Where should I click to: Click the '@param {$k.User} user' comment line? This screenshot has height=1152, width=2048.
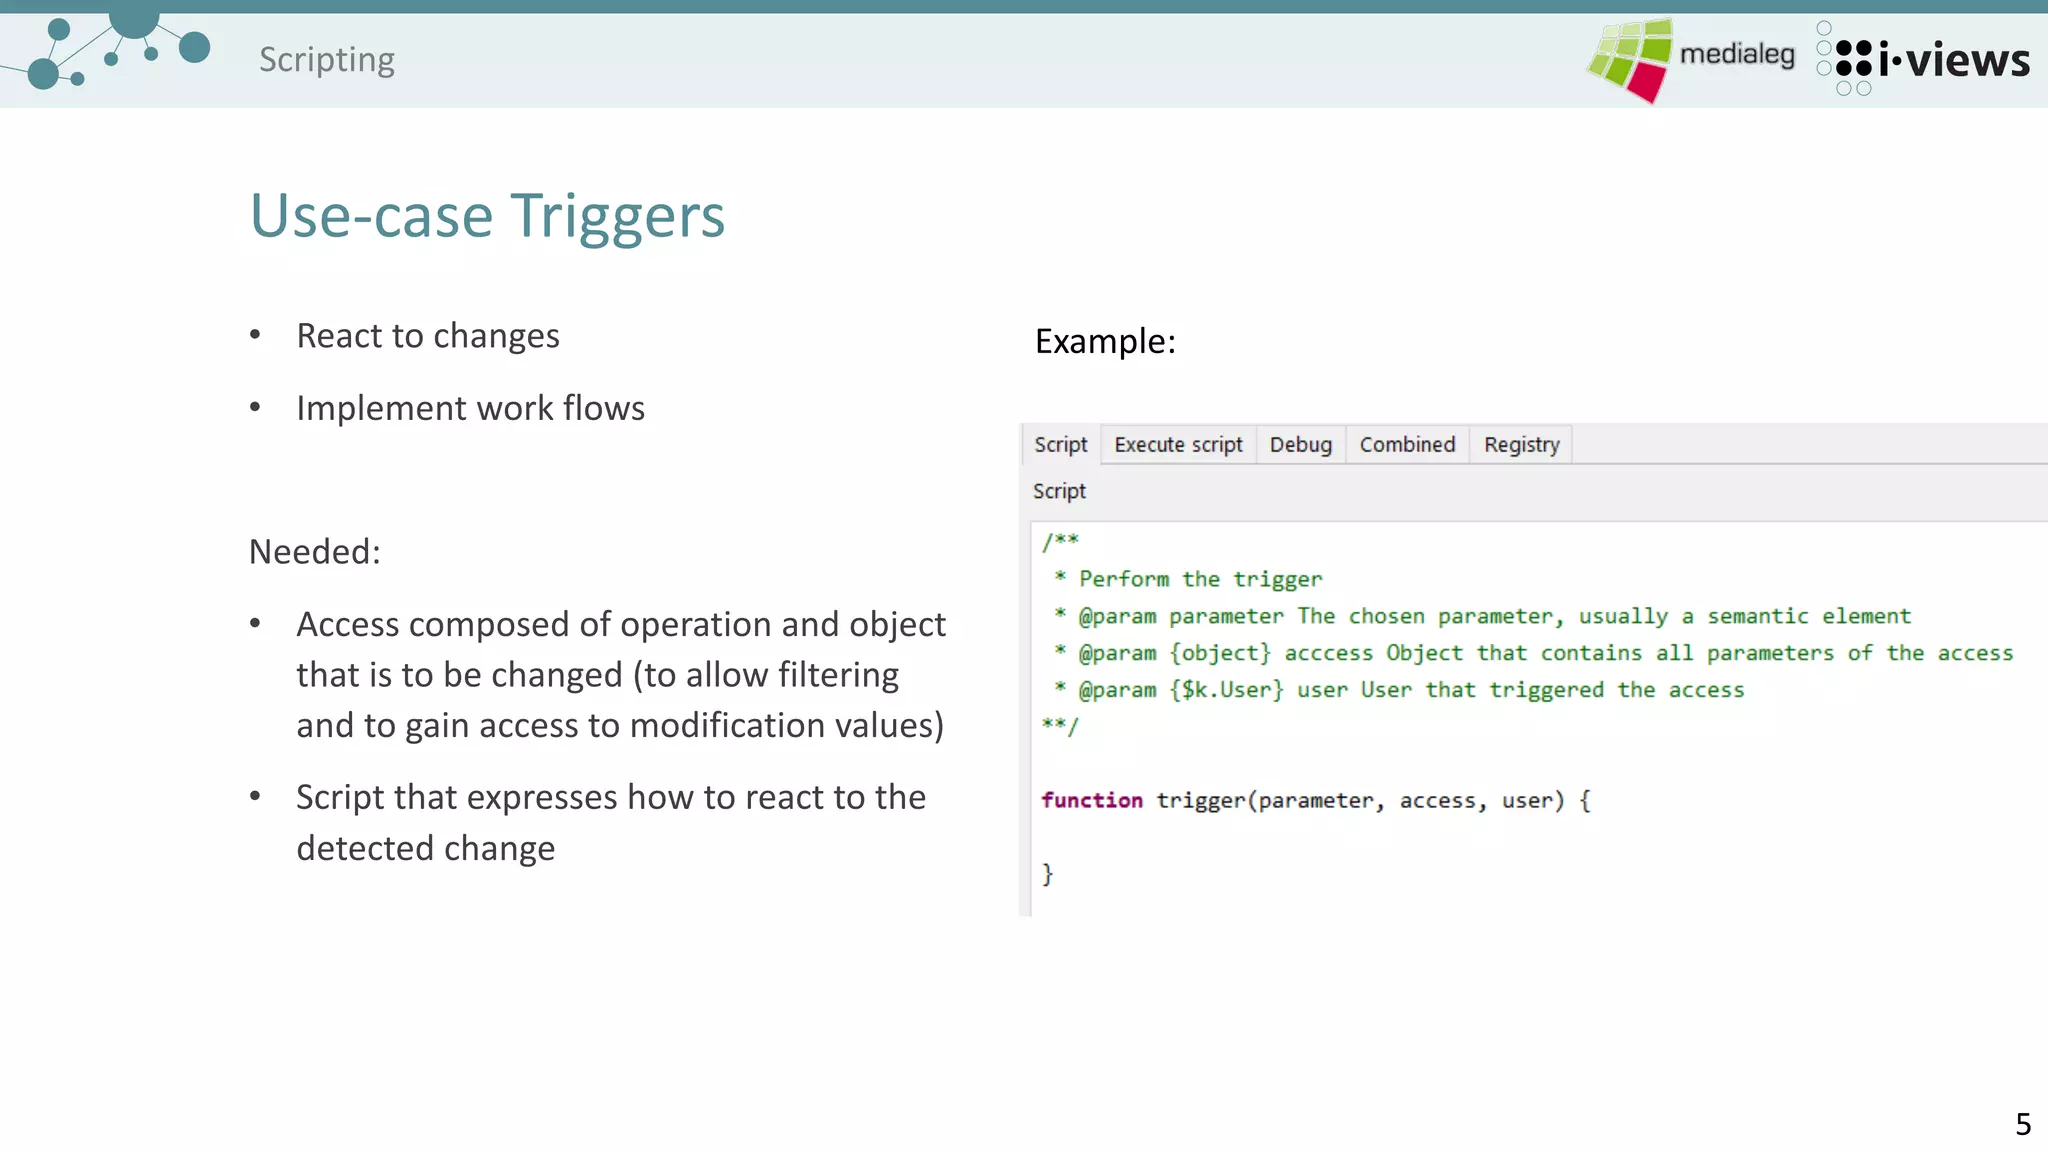[1399, 690]
